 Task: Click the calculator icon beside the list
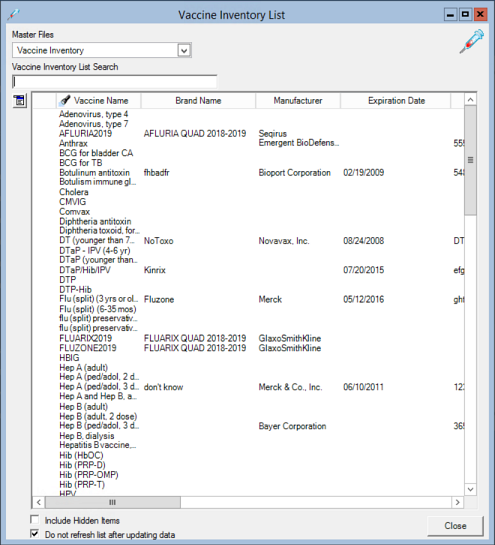click(20, 101)
